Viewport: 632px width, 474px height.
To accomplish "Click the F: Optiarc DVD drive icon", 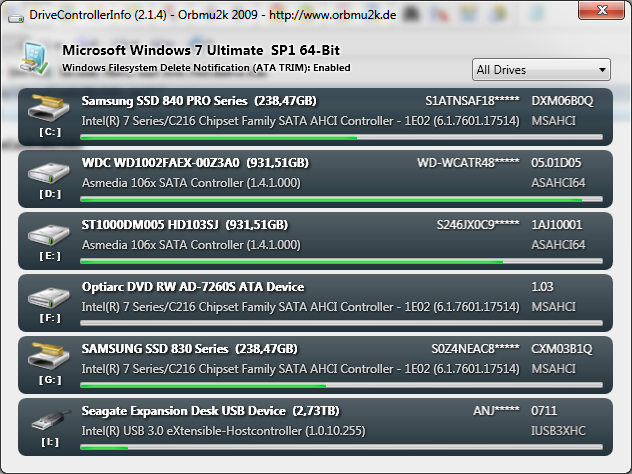I will (48, 296).
